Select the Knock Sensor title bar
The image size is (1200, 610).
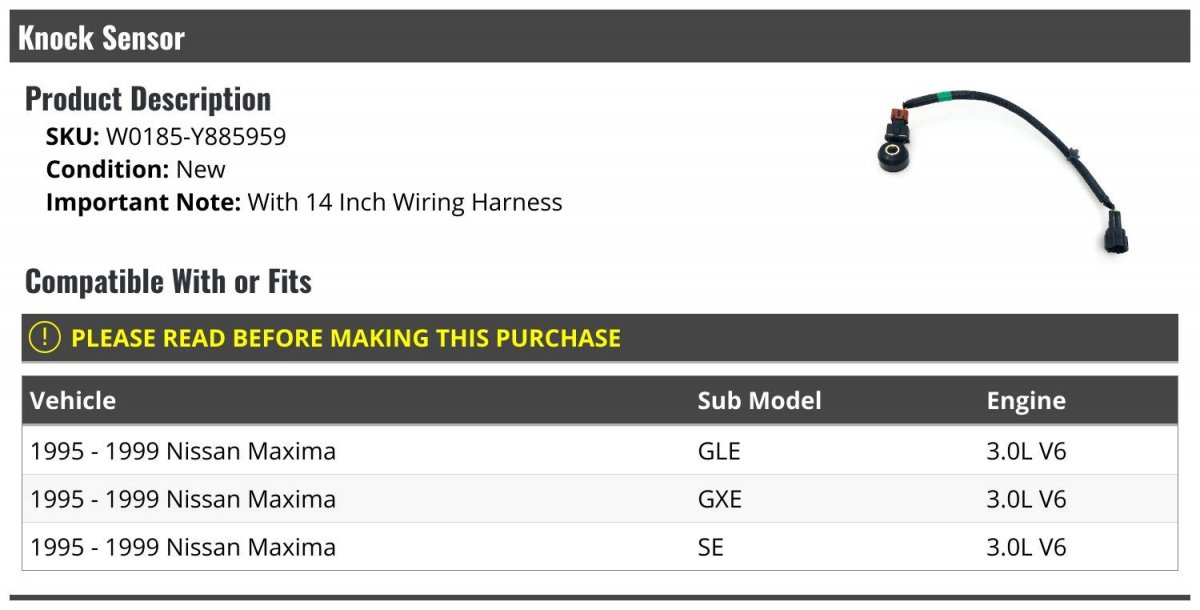[x=600, y=38]
